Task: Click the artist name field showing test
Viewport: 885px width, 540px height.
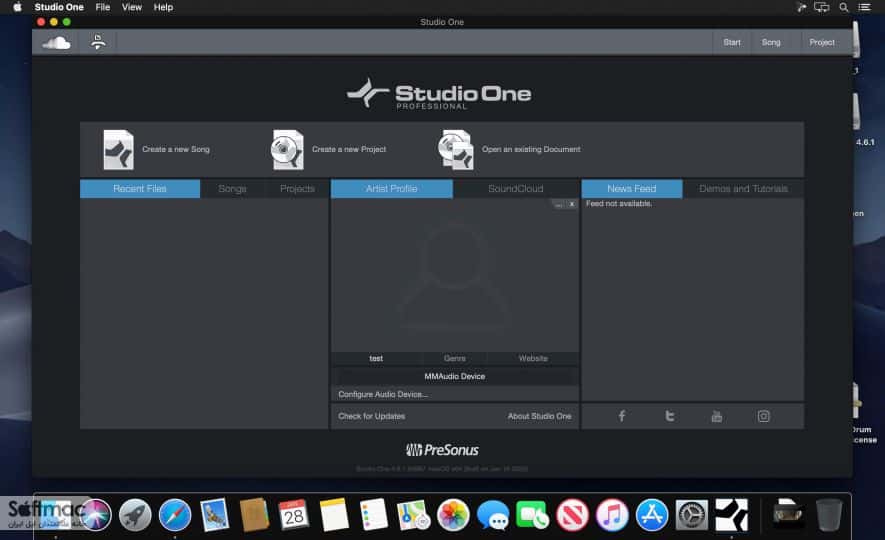Action: tap(376, 358)
